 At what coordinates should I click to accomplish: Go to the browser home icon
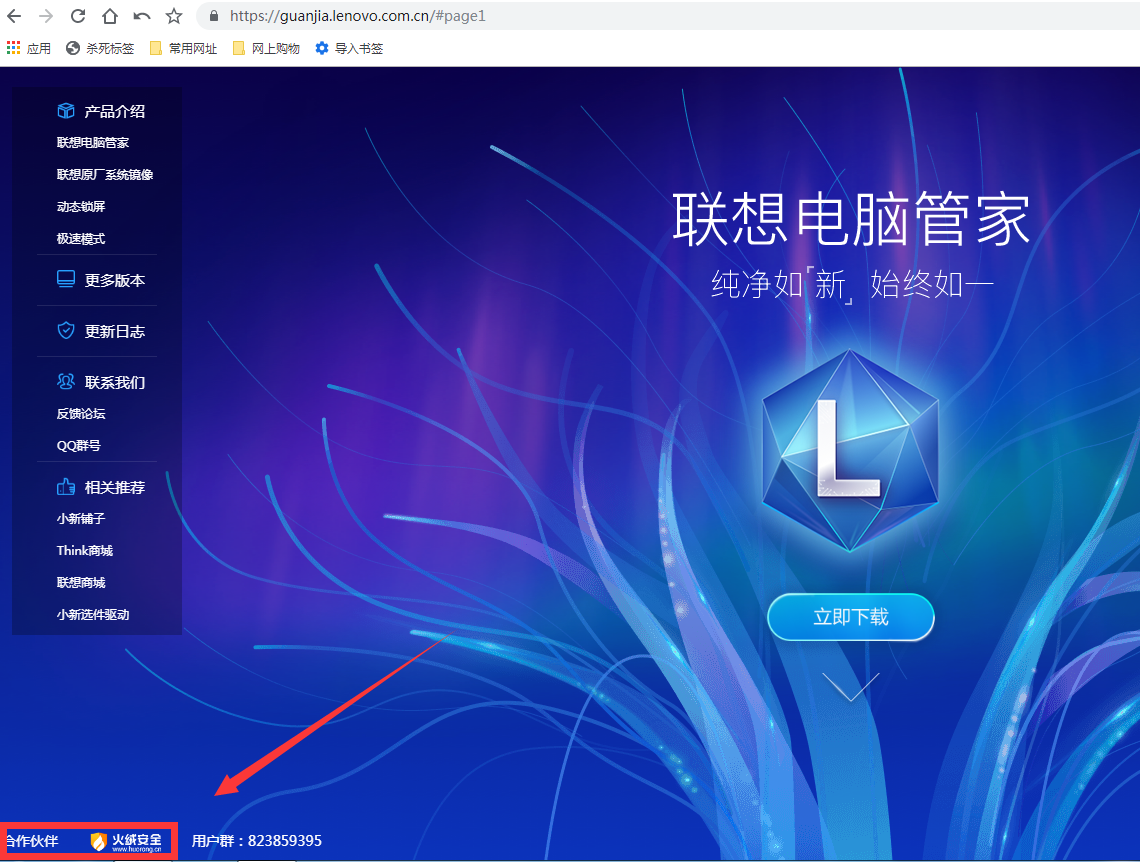click(x=110, y=16)
